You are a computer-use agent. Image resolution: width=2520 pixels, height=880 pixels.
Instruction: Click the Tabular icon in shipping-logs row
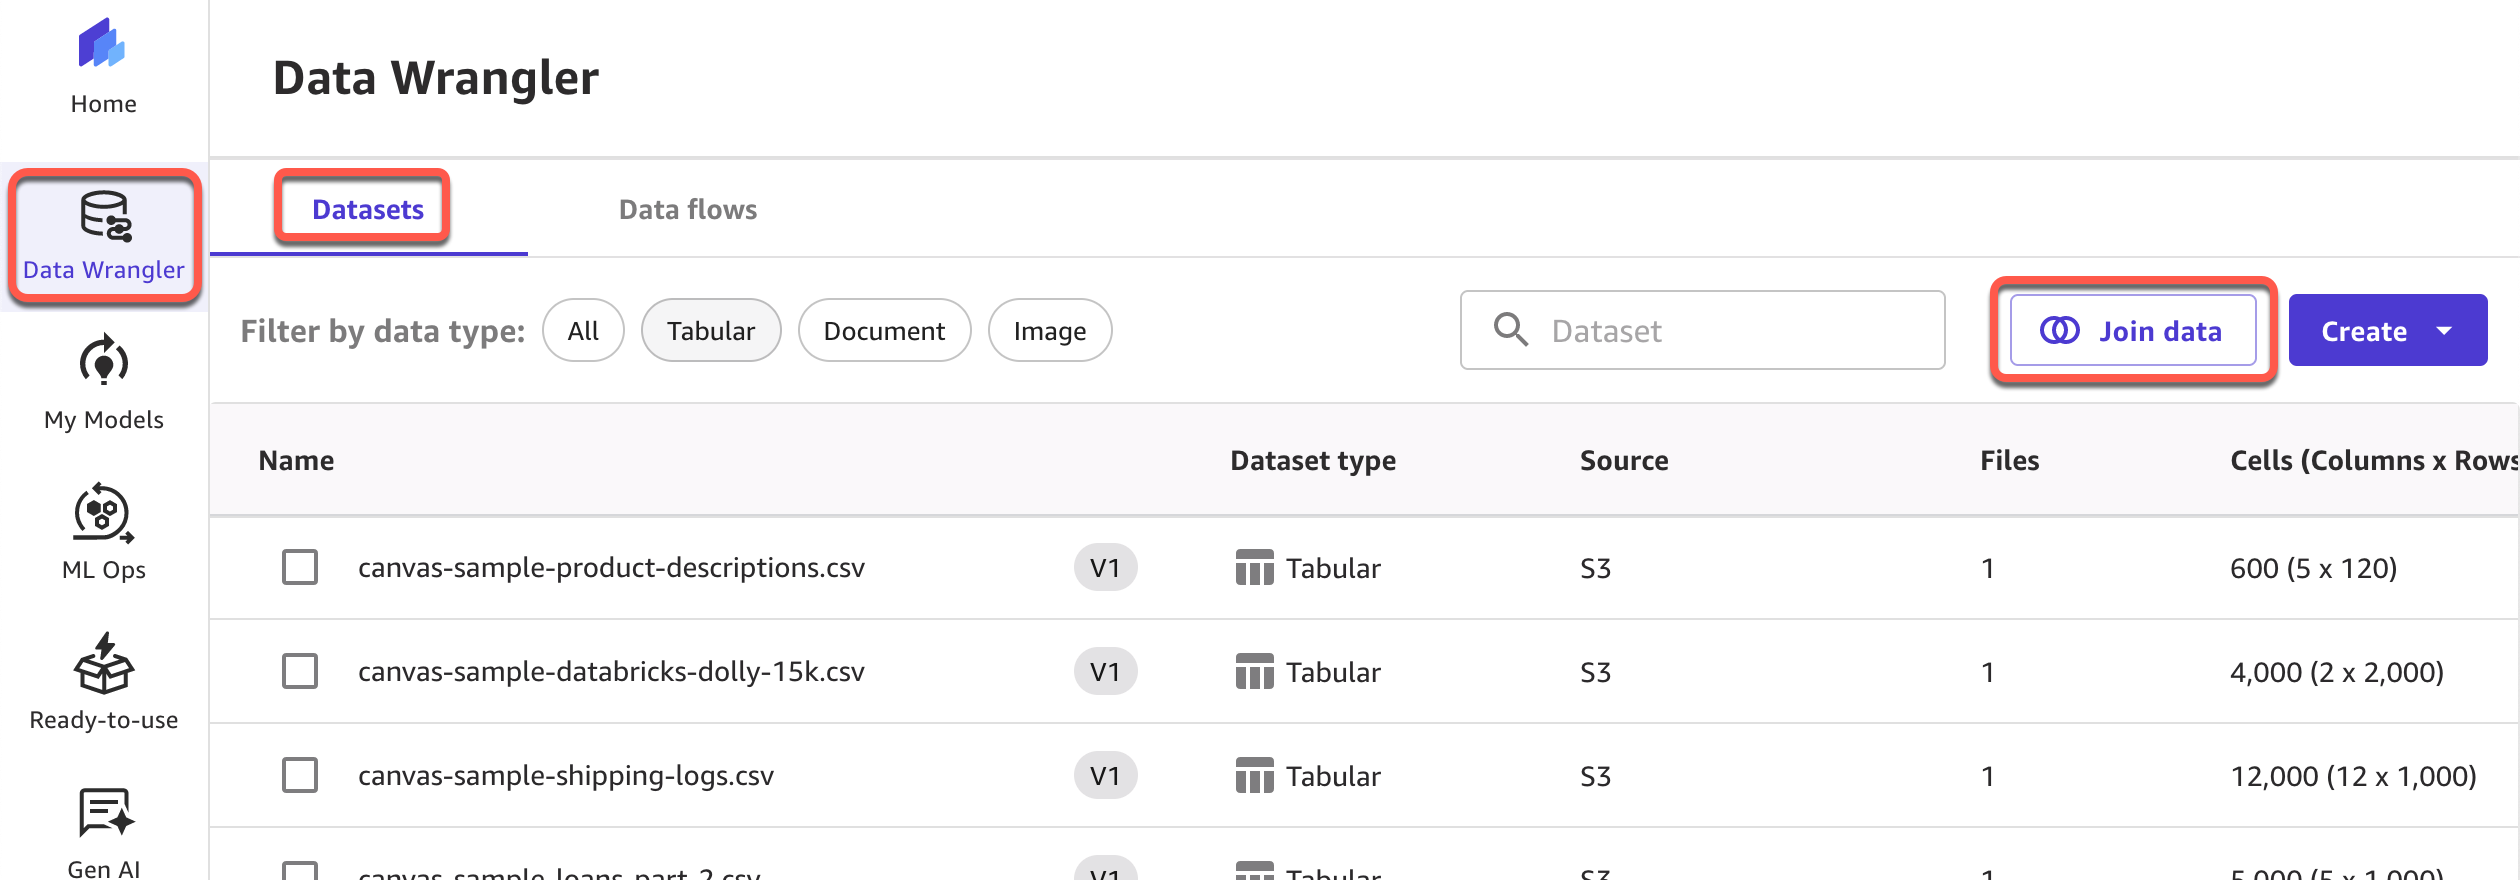[x=1254, y=776]
